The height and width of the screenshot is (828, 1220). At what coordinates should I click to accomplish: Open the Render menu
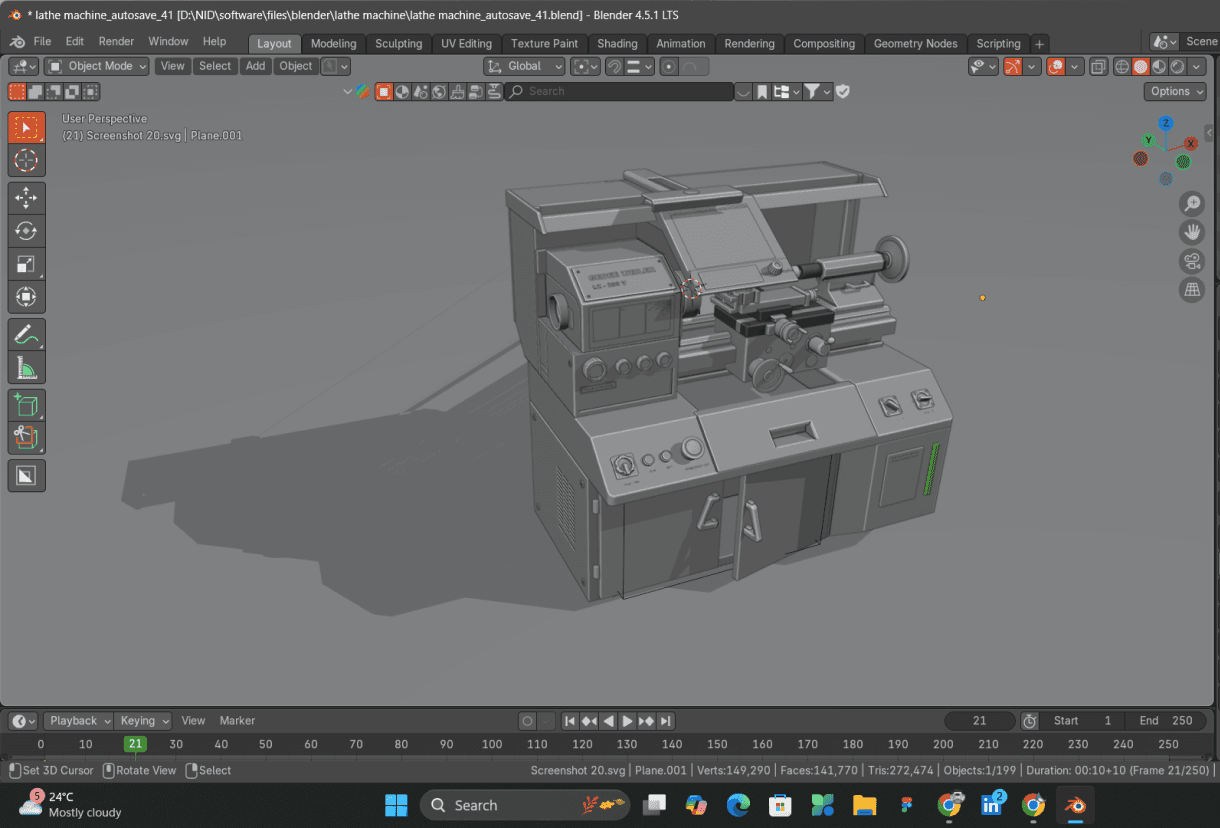(x=116, y=42)
